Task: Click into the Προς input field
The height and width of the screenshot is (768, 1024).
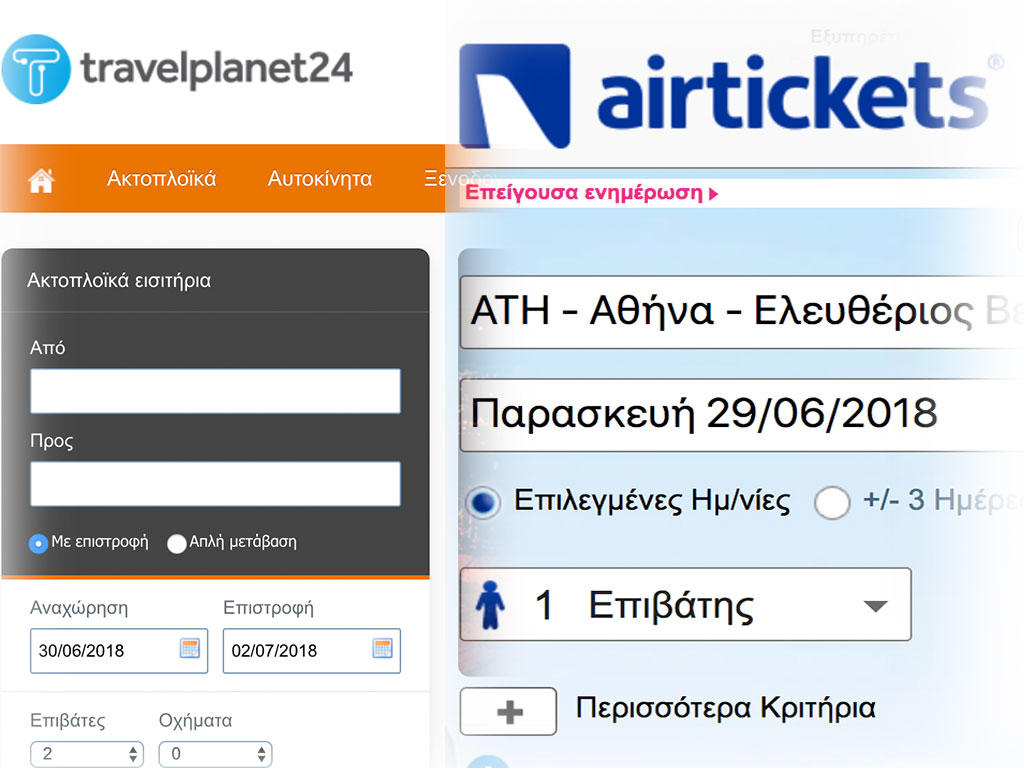Action: (x=216, y=484)
